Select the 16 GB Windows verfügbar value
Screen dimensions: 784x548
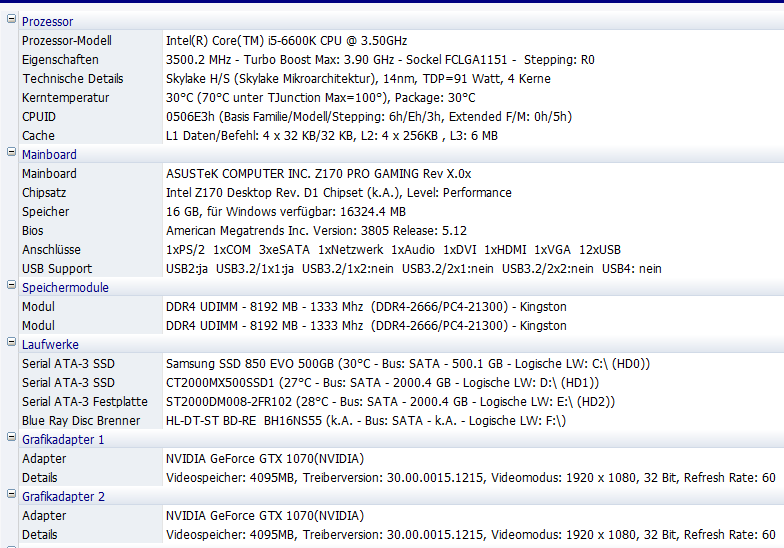(286, 212)
